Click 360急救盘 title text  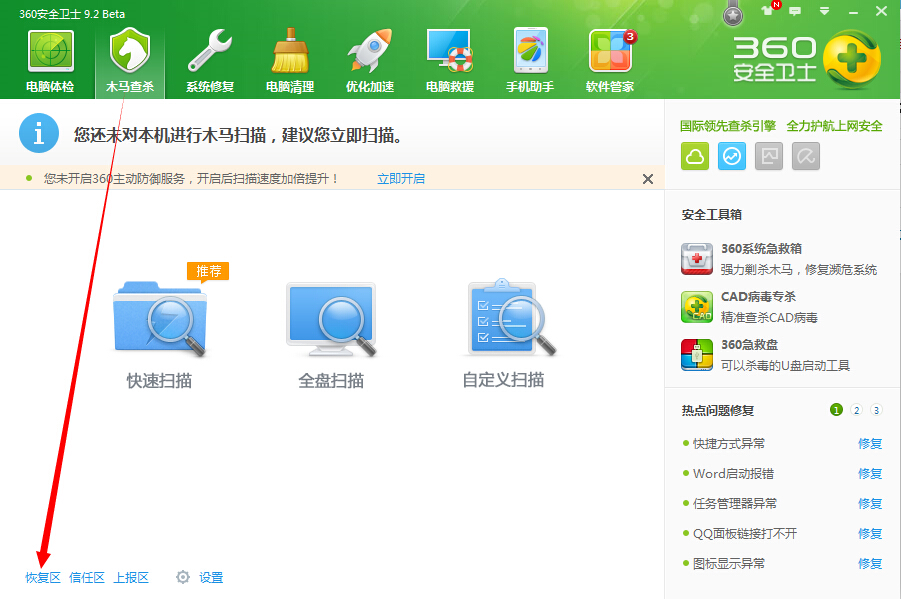point(749,345)
